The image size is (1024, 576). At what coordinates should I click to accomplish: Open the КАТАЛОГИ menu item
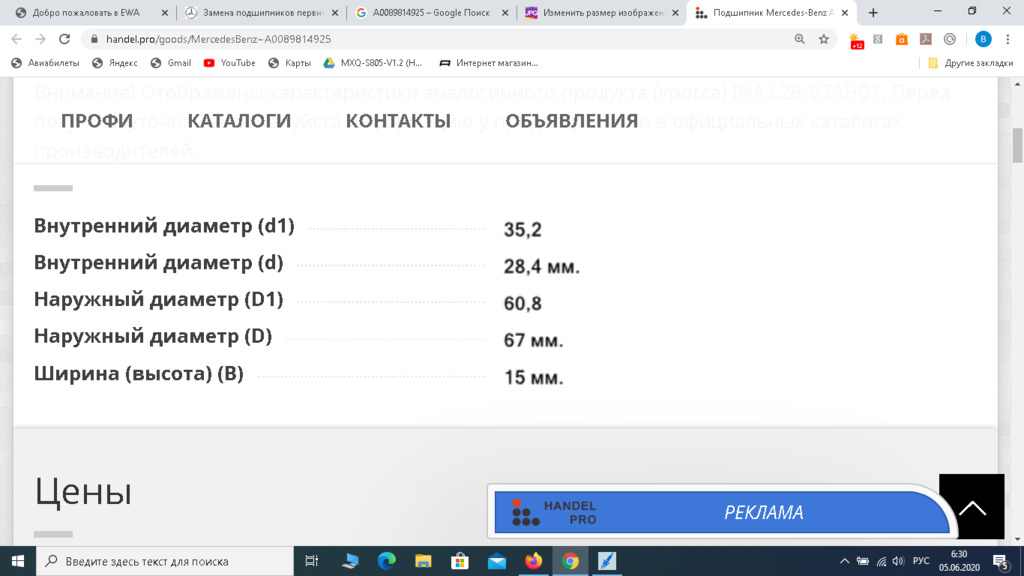click(239, 121)
